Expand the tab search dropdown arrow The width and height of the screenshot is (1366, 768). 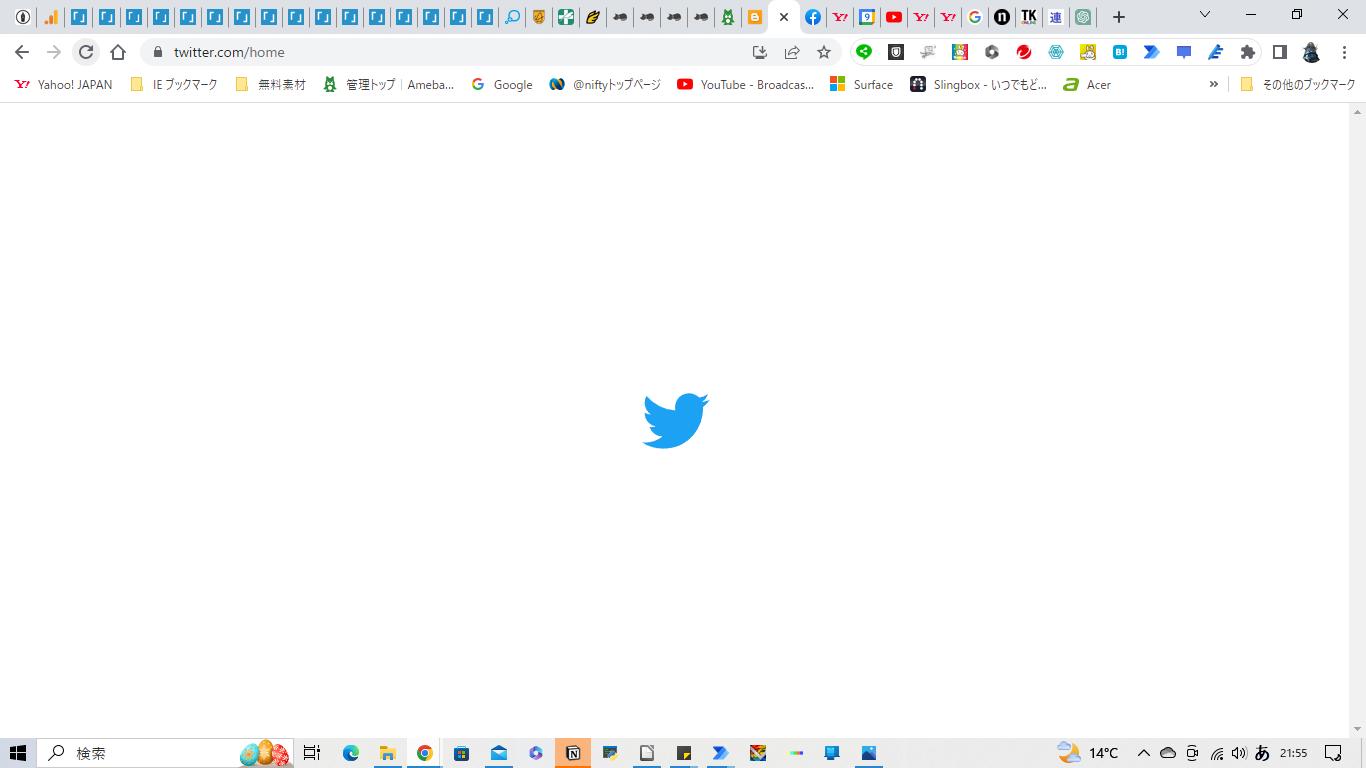[x=1205, y=16]
